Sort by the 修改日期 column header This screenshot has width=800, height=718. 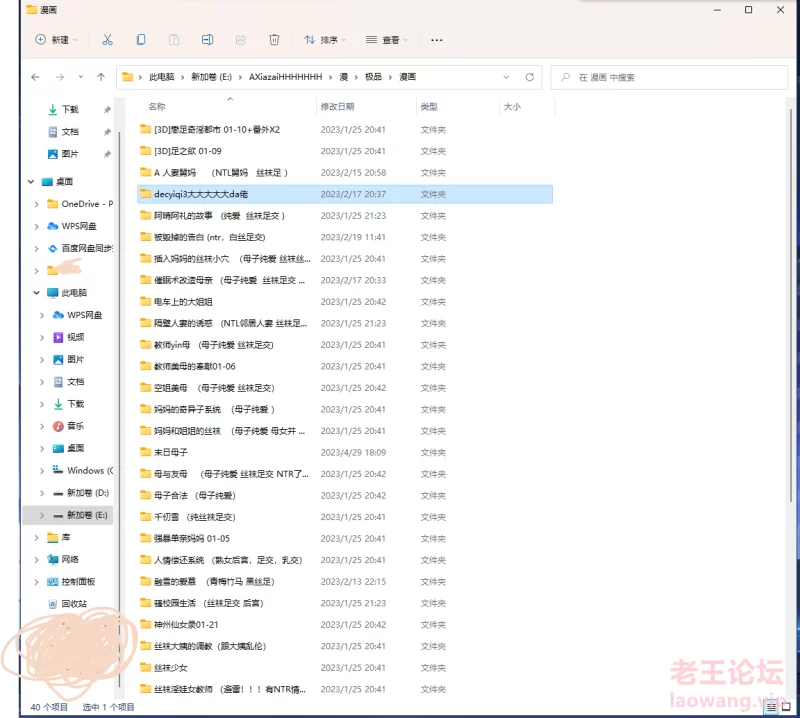(337, 107)
